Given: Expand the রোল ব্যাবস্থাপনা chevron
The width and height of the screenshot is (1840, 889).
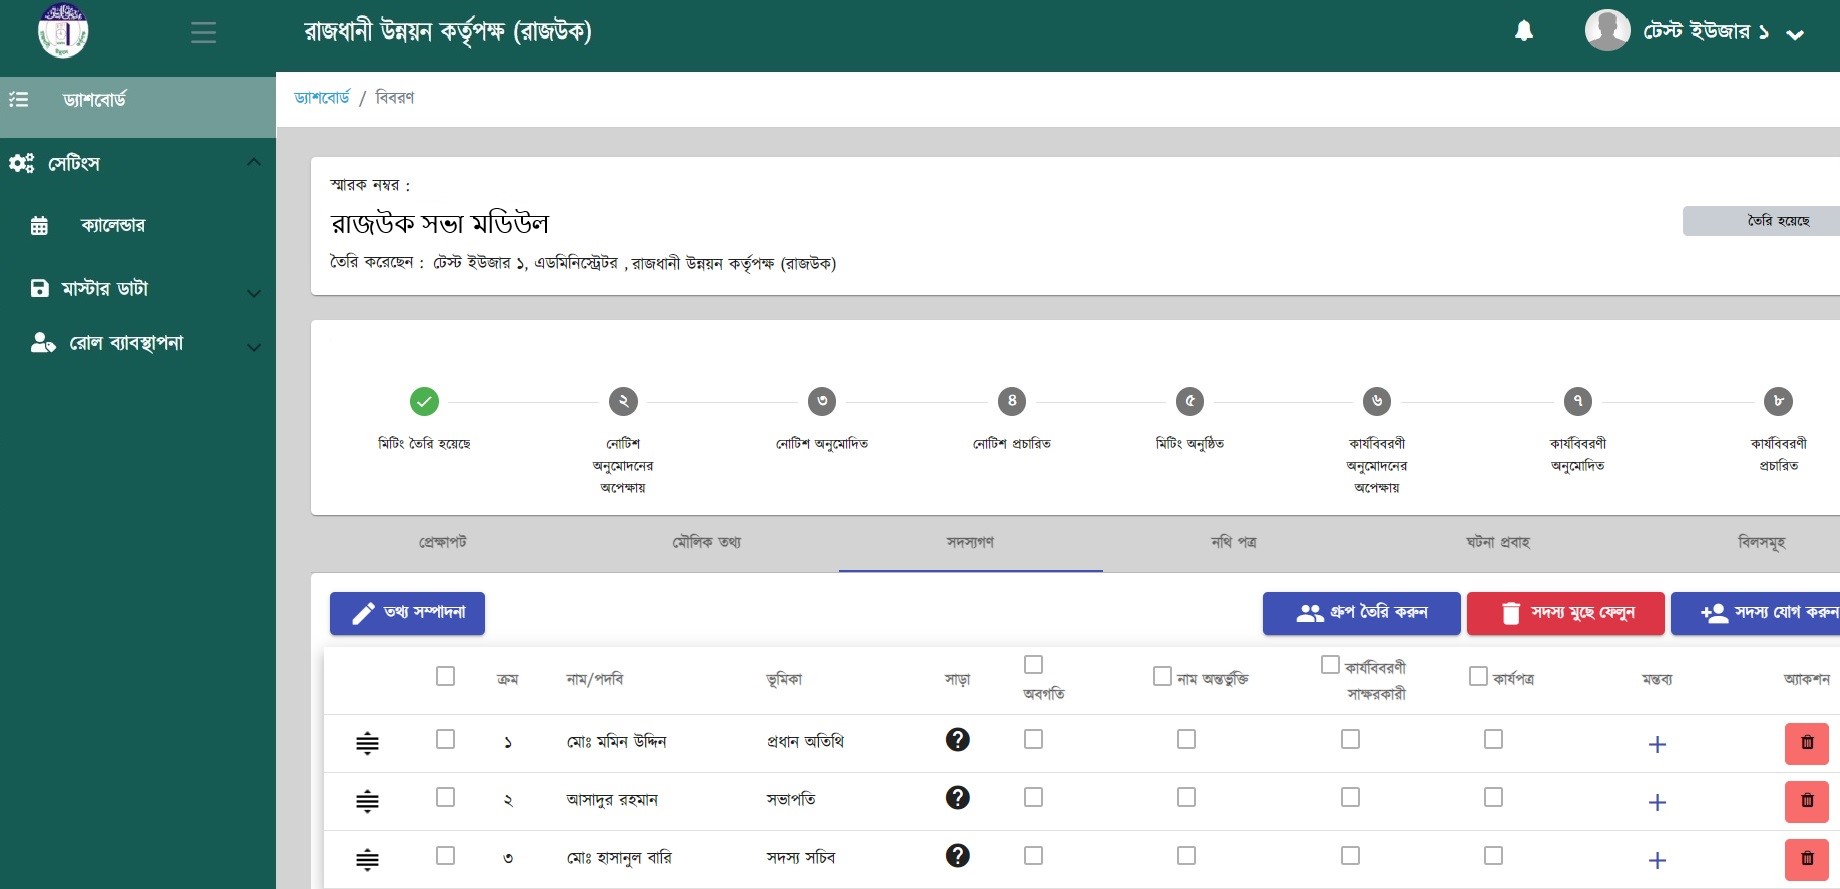Looking at the screenshot, I should [254, 347].
